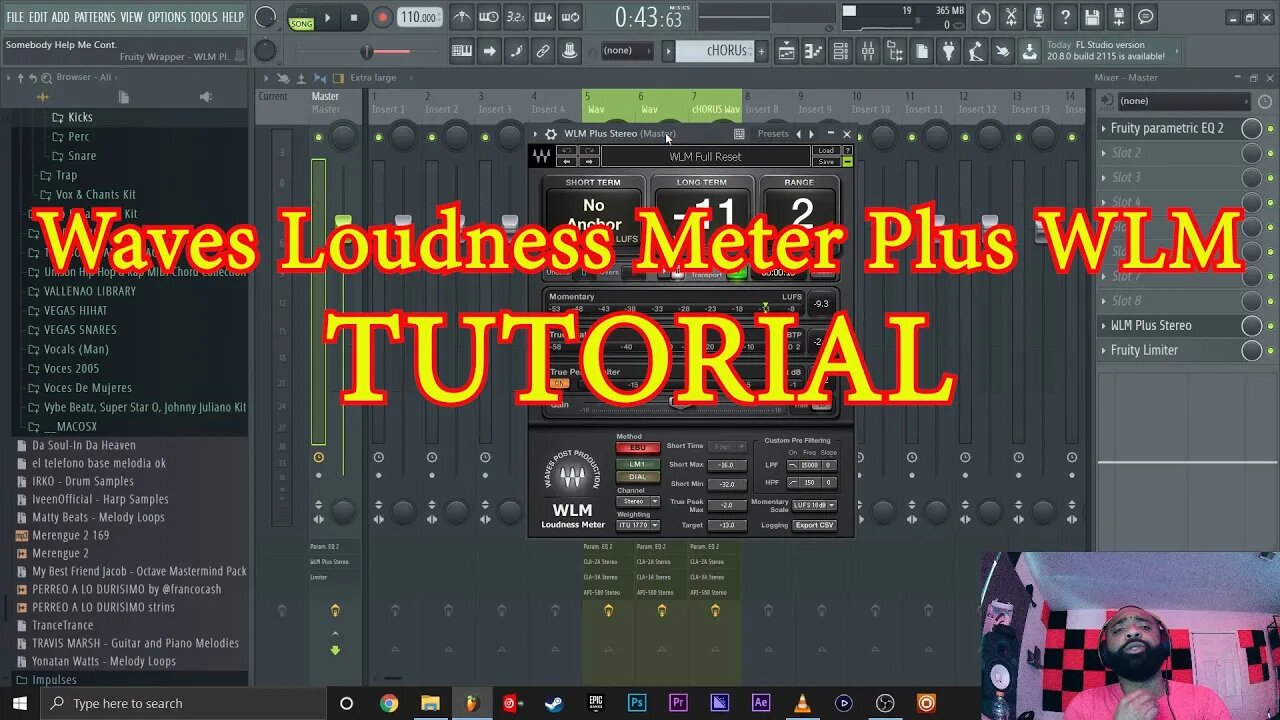
Task: Select DIAL method in WLM
Action: pos(637,477)
